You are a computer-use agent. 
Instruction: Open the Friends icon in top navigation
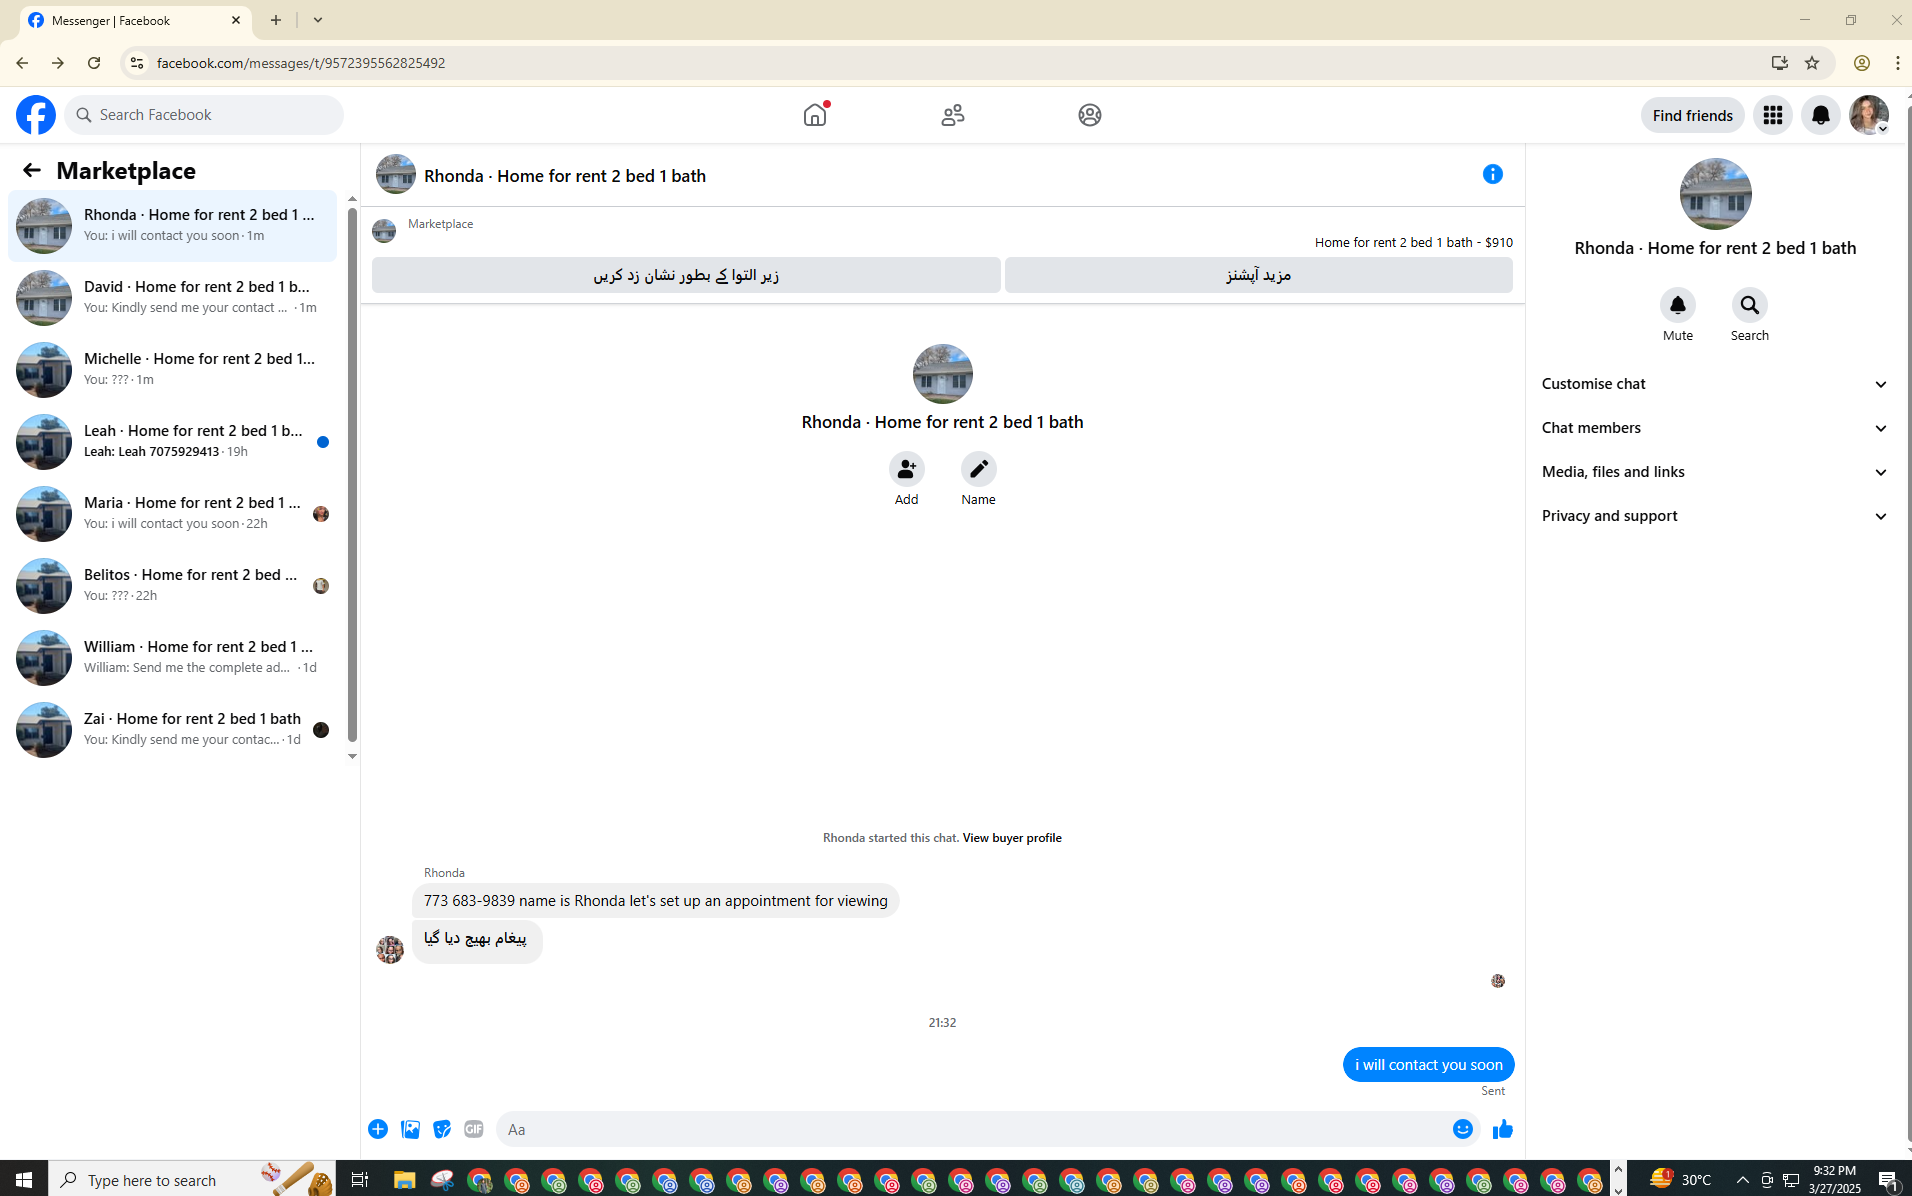pos(953,115)
